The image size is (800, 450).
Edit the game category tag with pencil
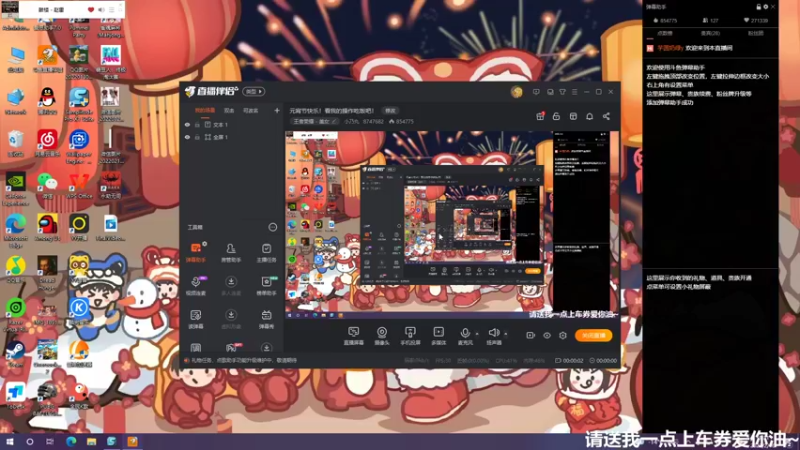(334, 121)
